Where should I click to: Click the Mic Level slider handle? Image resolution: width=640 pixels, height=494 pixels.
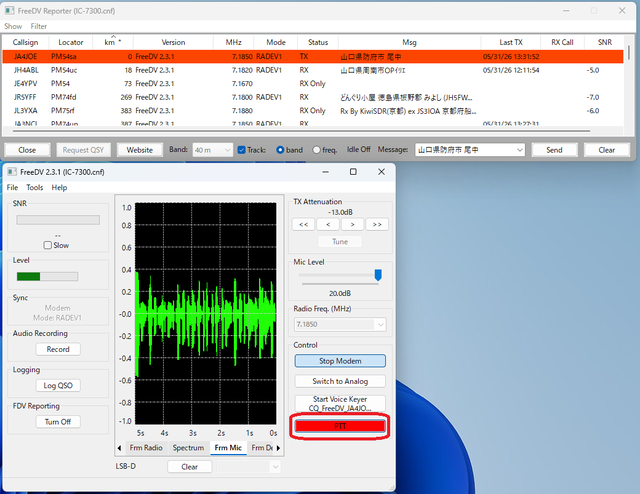pyautogui.click(x=378, y=275)
